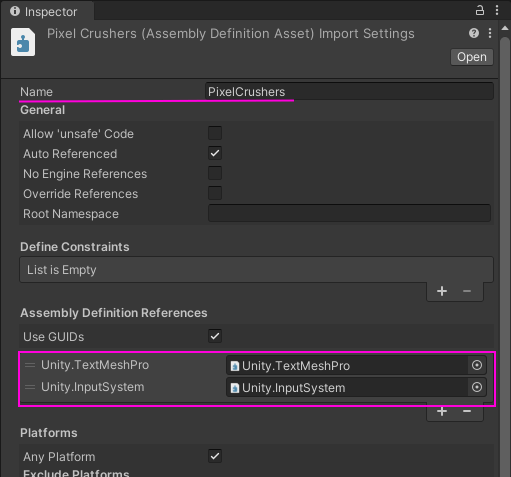Click the Assembly Definition References heading
Viewport: 511px width, 477px height.
[x=114, y=313]
